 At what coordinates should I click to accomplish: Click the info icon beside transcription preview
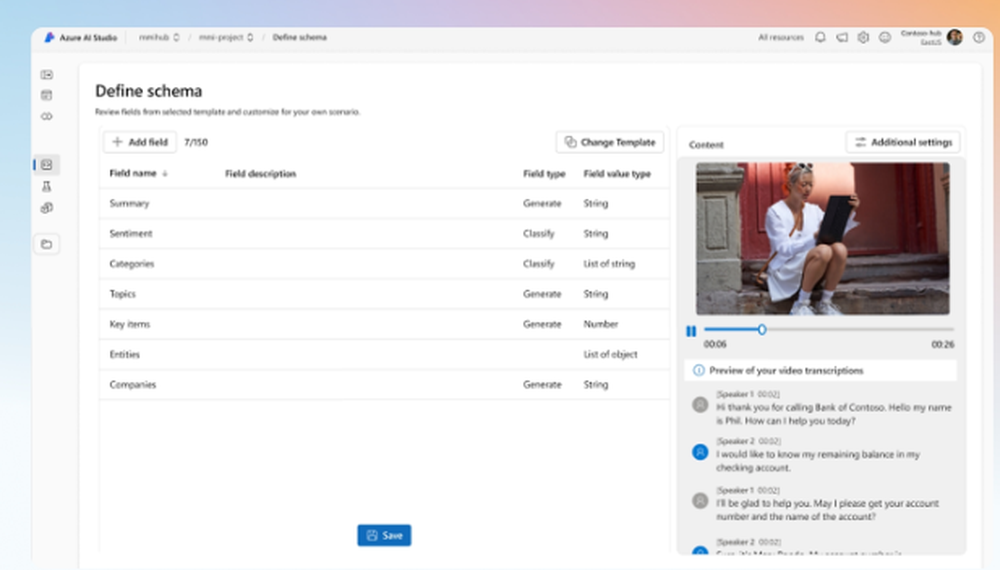[x=699, y=370]
